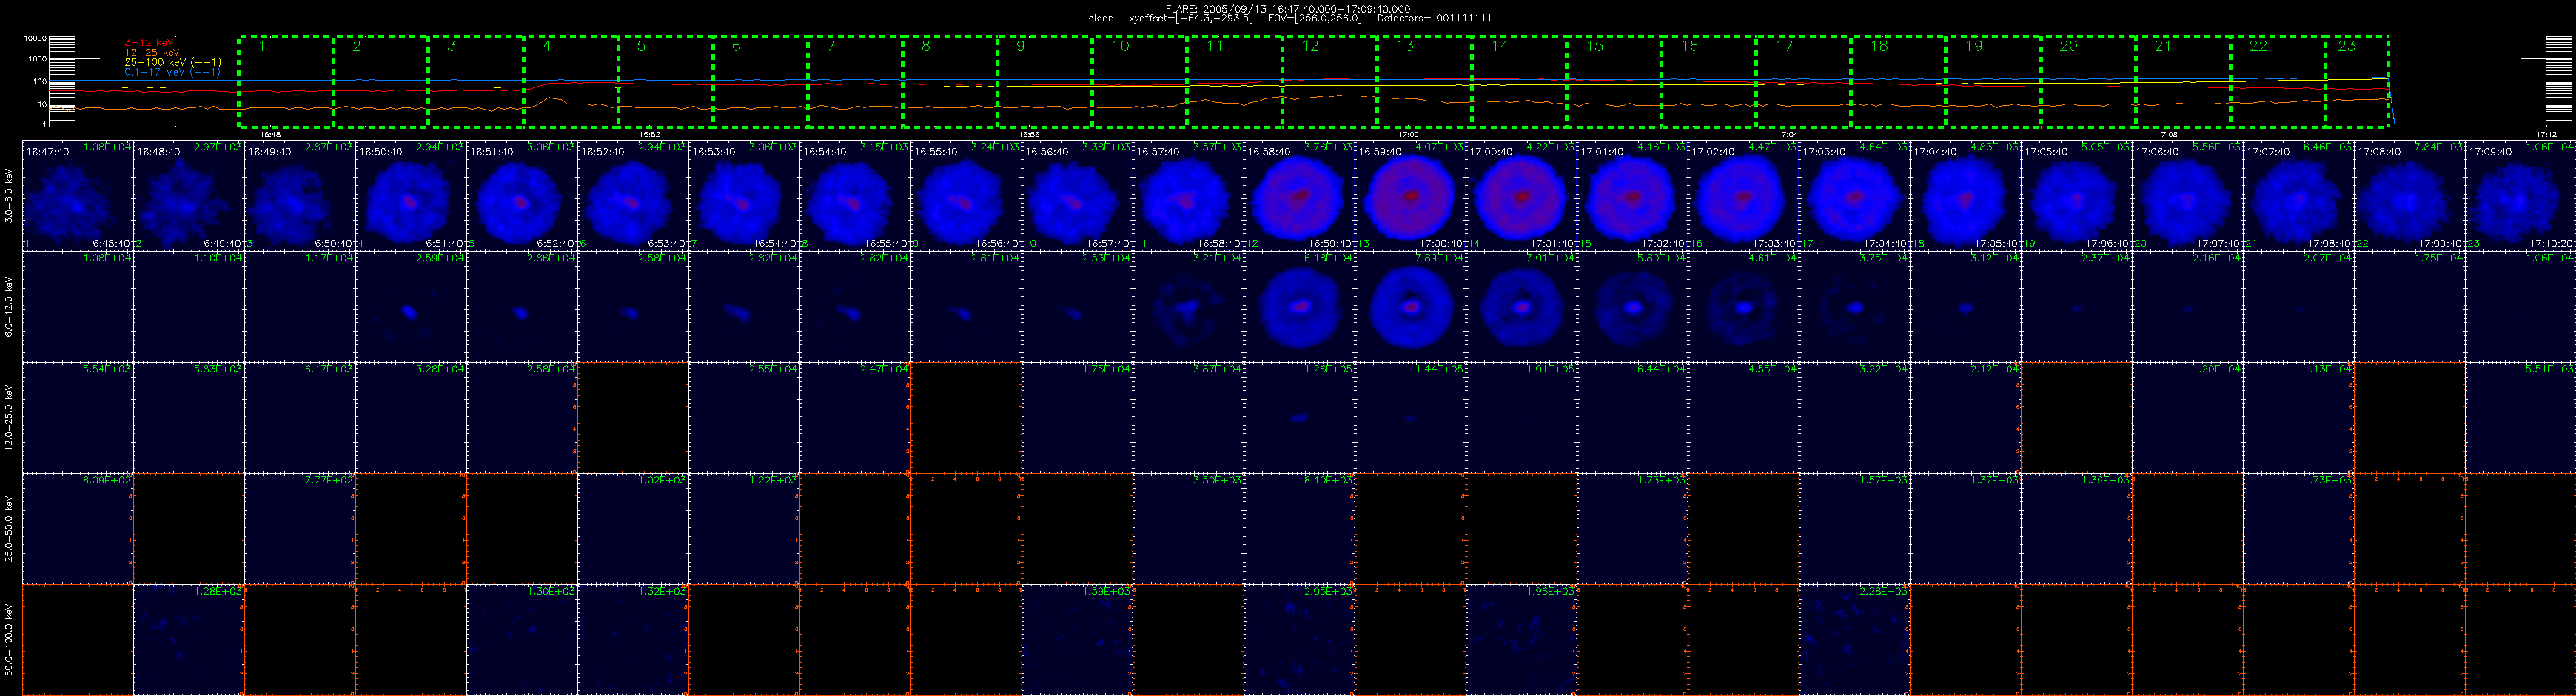Pick interval 10 box in the lightcurve plot
Image resolution: width=2576 pixels, height=696 pixels.
point(1139,82)
